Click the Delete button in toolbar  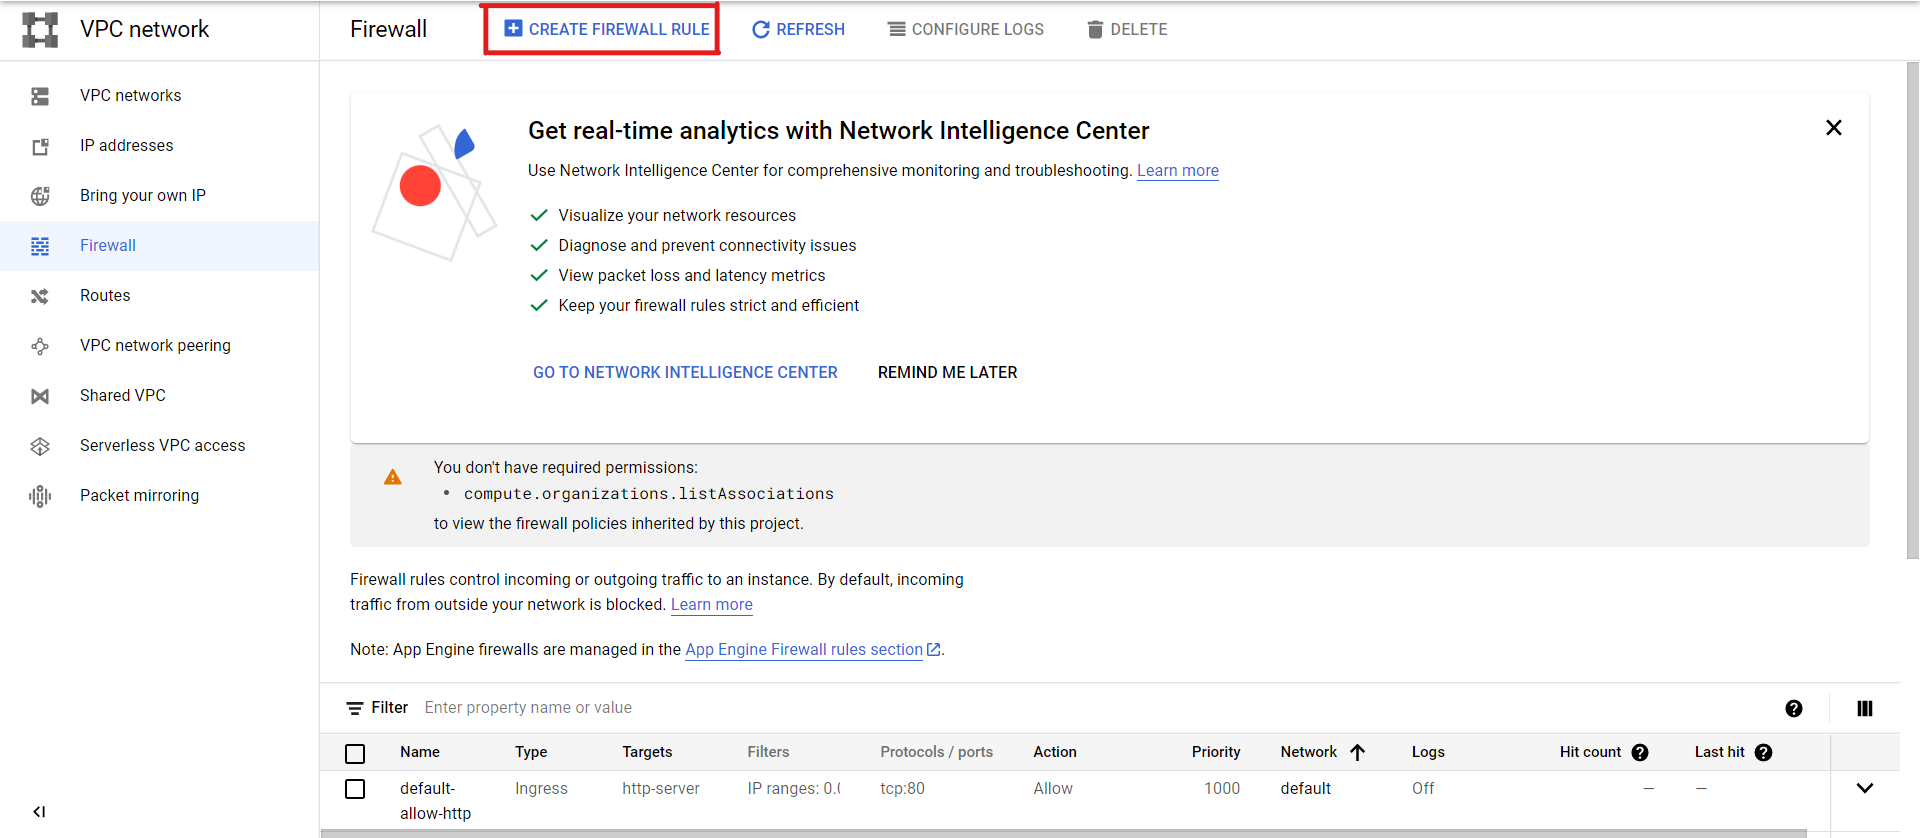click(x=1127, y=29)
